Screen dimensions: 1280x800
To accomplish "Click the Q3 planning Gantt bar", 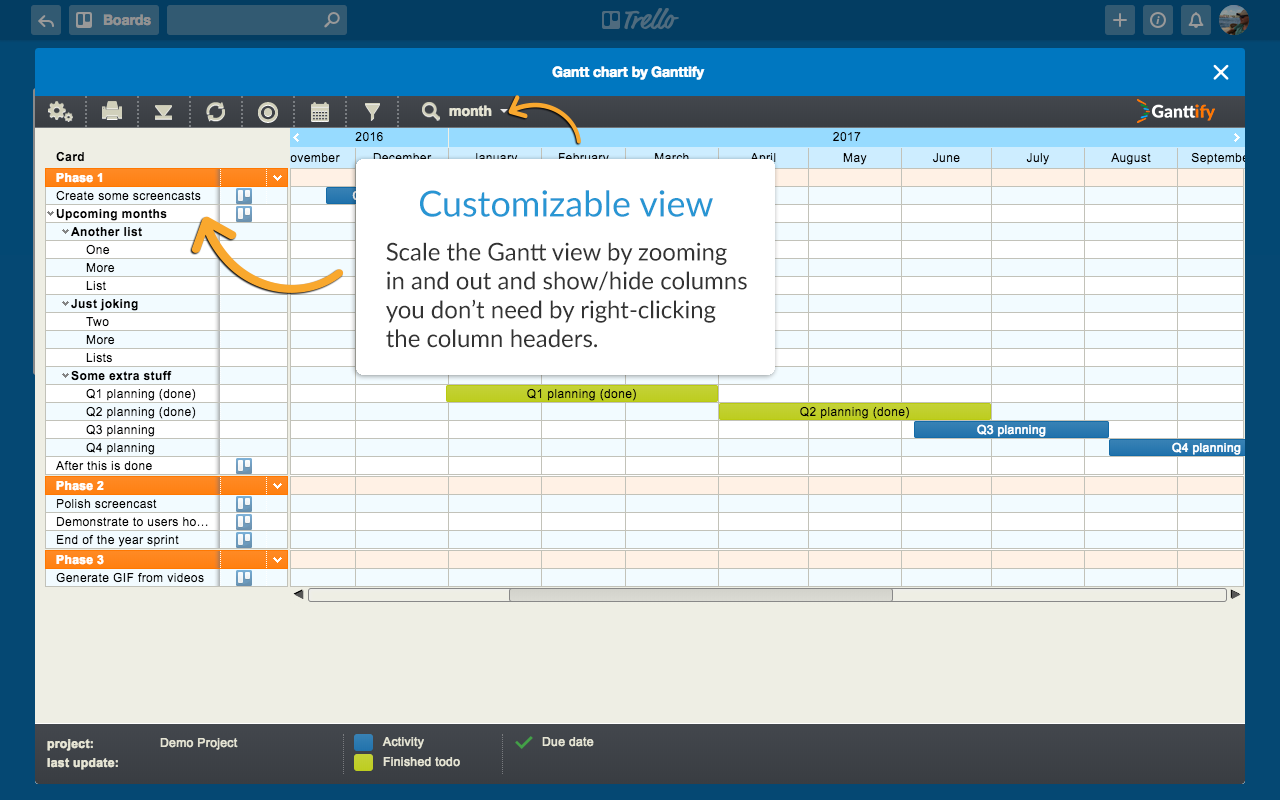I will 1011,430.
